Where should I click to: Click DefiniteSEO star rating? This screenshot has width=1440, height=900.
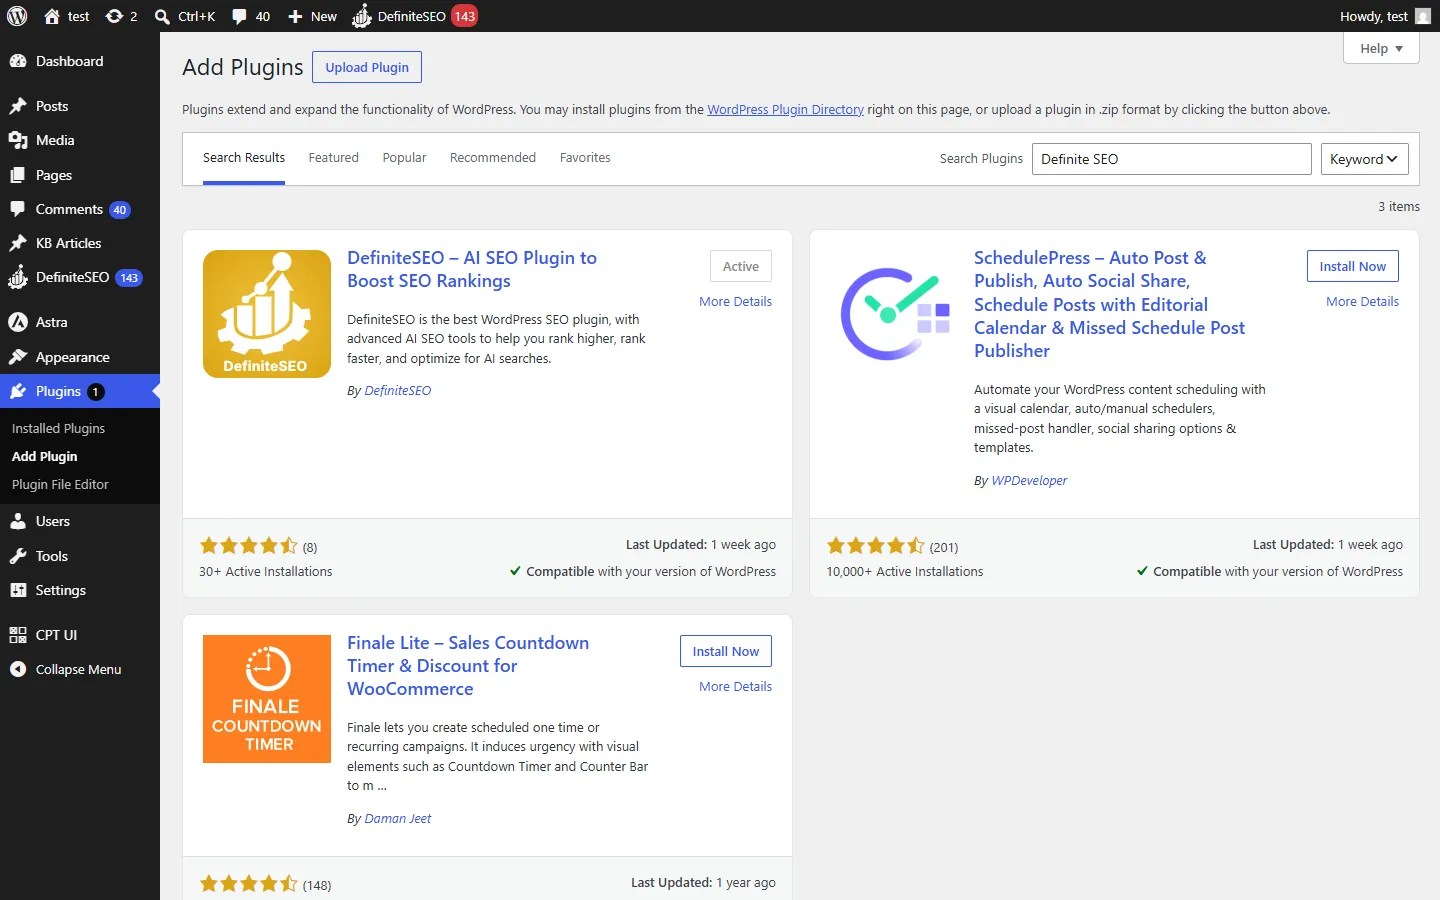(249, 546)
